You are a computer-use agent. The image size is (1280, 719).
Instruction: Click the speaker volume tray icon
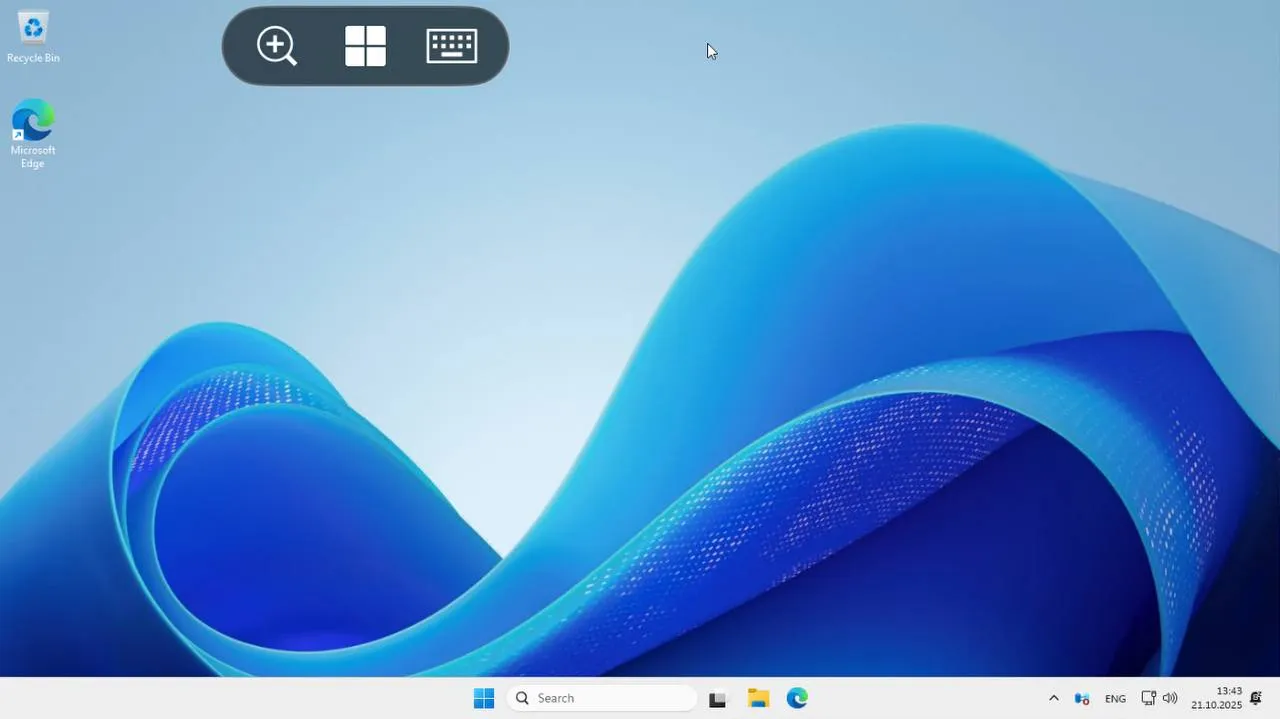tap(1170, 698)
